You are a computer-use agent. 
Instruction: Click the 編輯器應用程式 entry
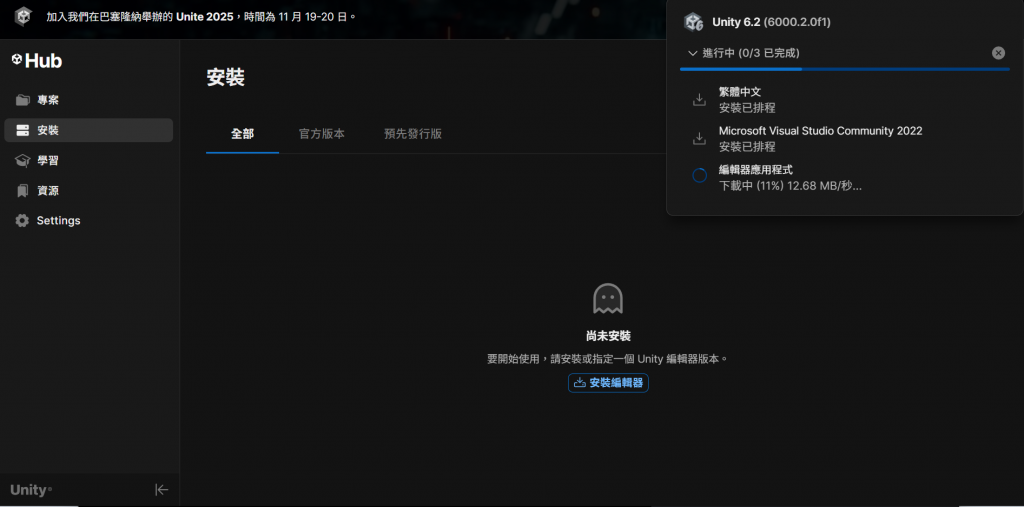click(x=756, y=169)
